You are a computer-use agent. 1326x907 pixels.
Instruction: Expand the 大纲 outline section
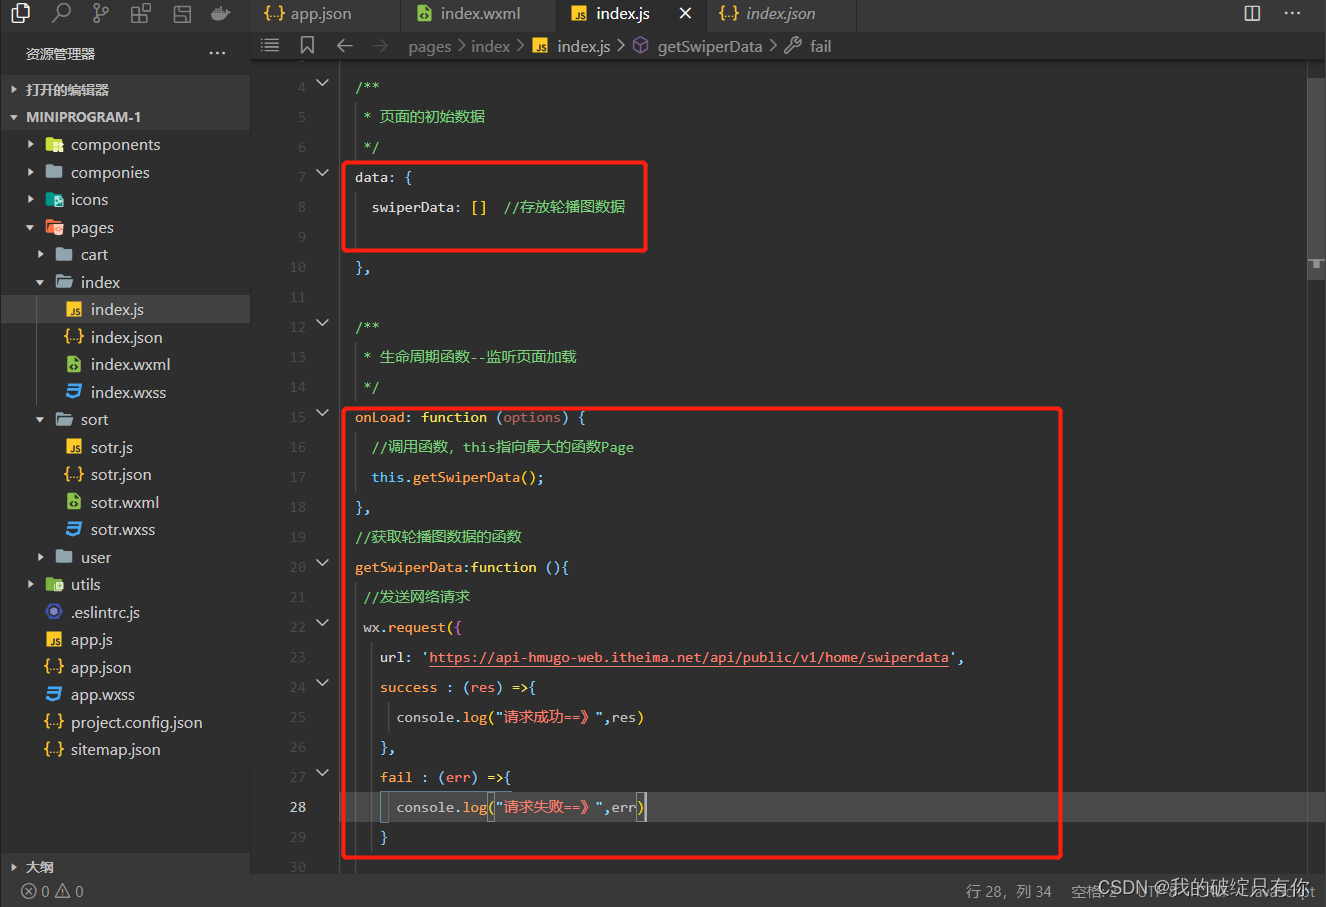point(125,867)
